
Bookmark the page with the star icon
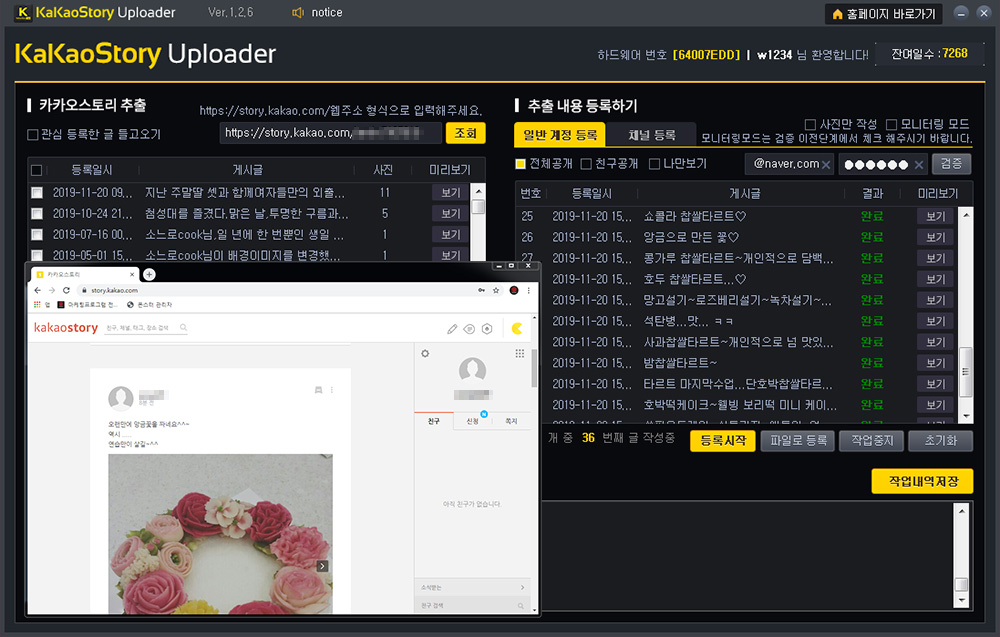[496, 290]
